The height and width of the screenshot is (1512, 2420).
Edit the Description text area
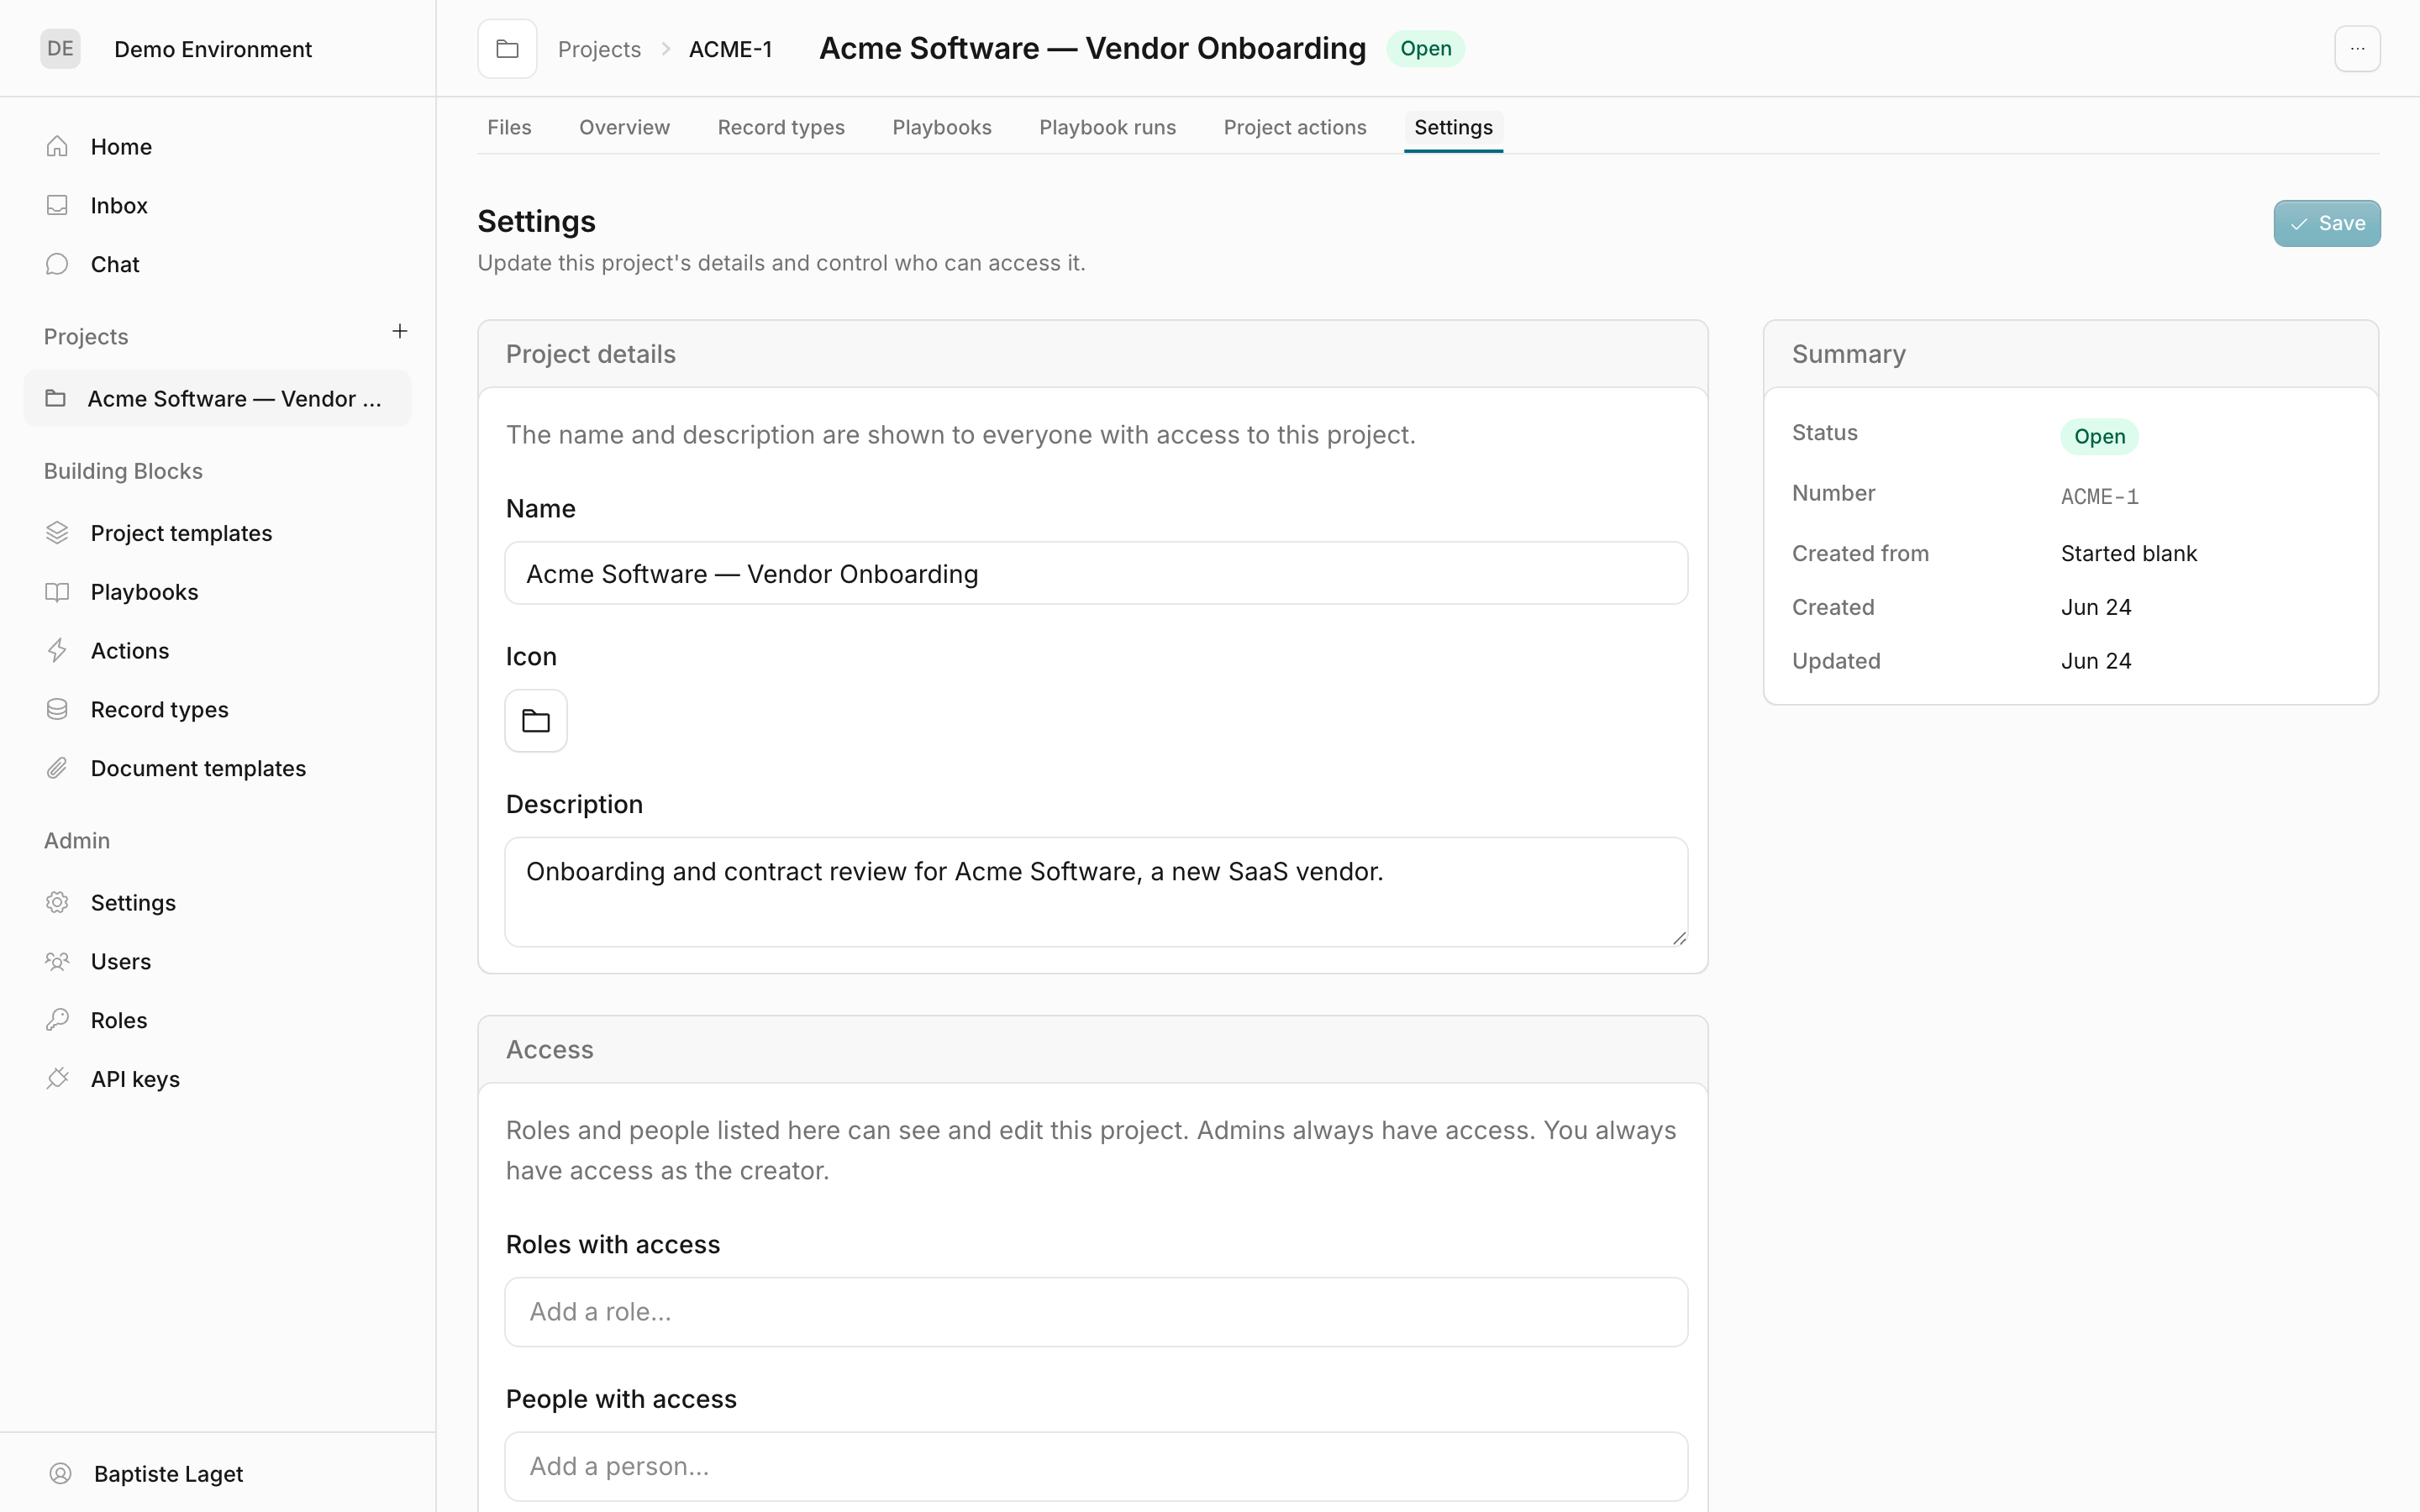click(1096, 891)
